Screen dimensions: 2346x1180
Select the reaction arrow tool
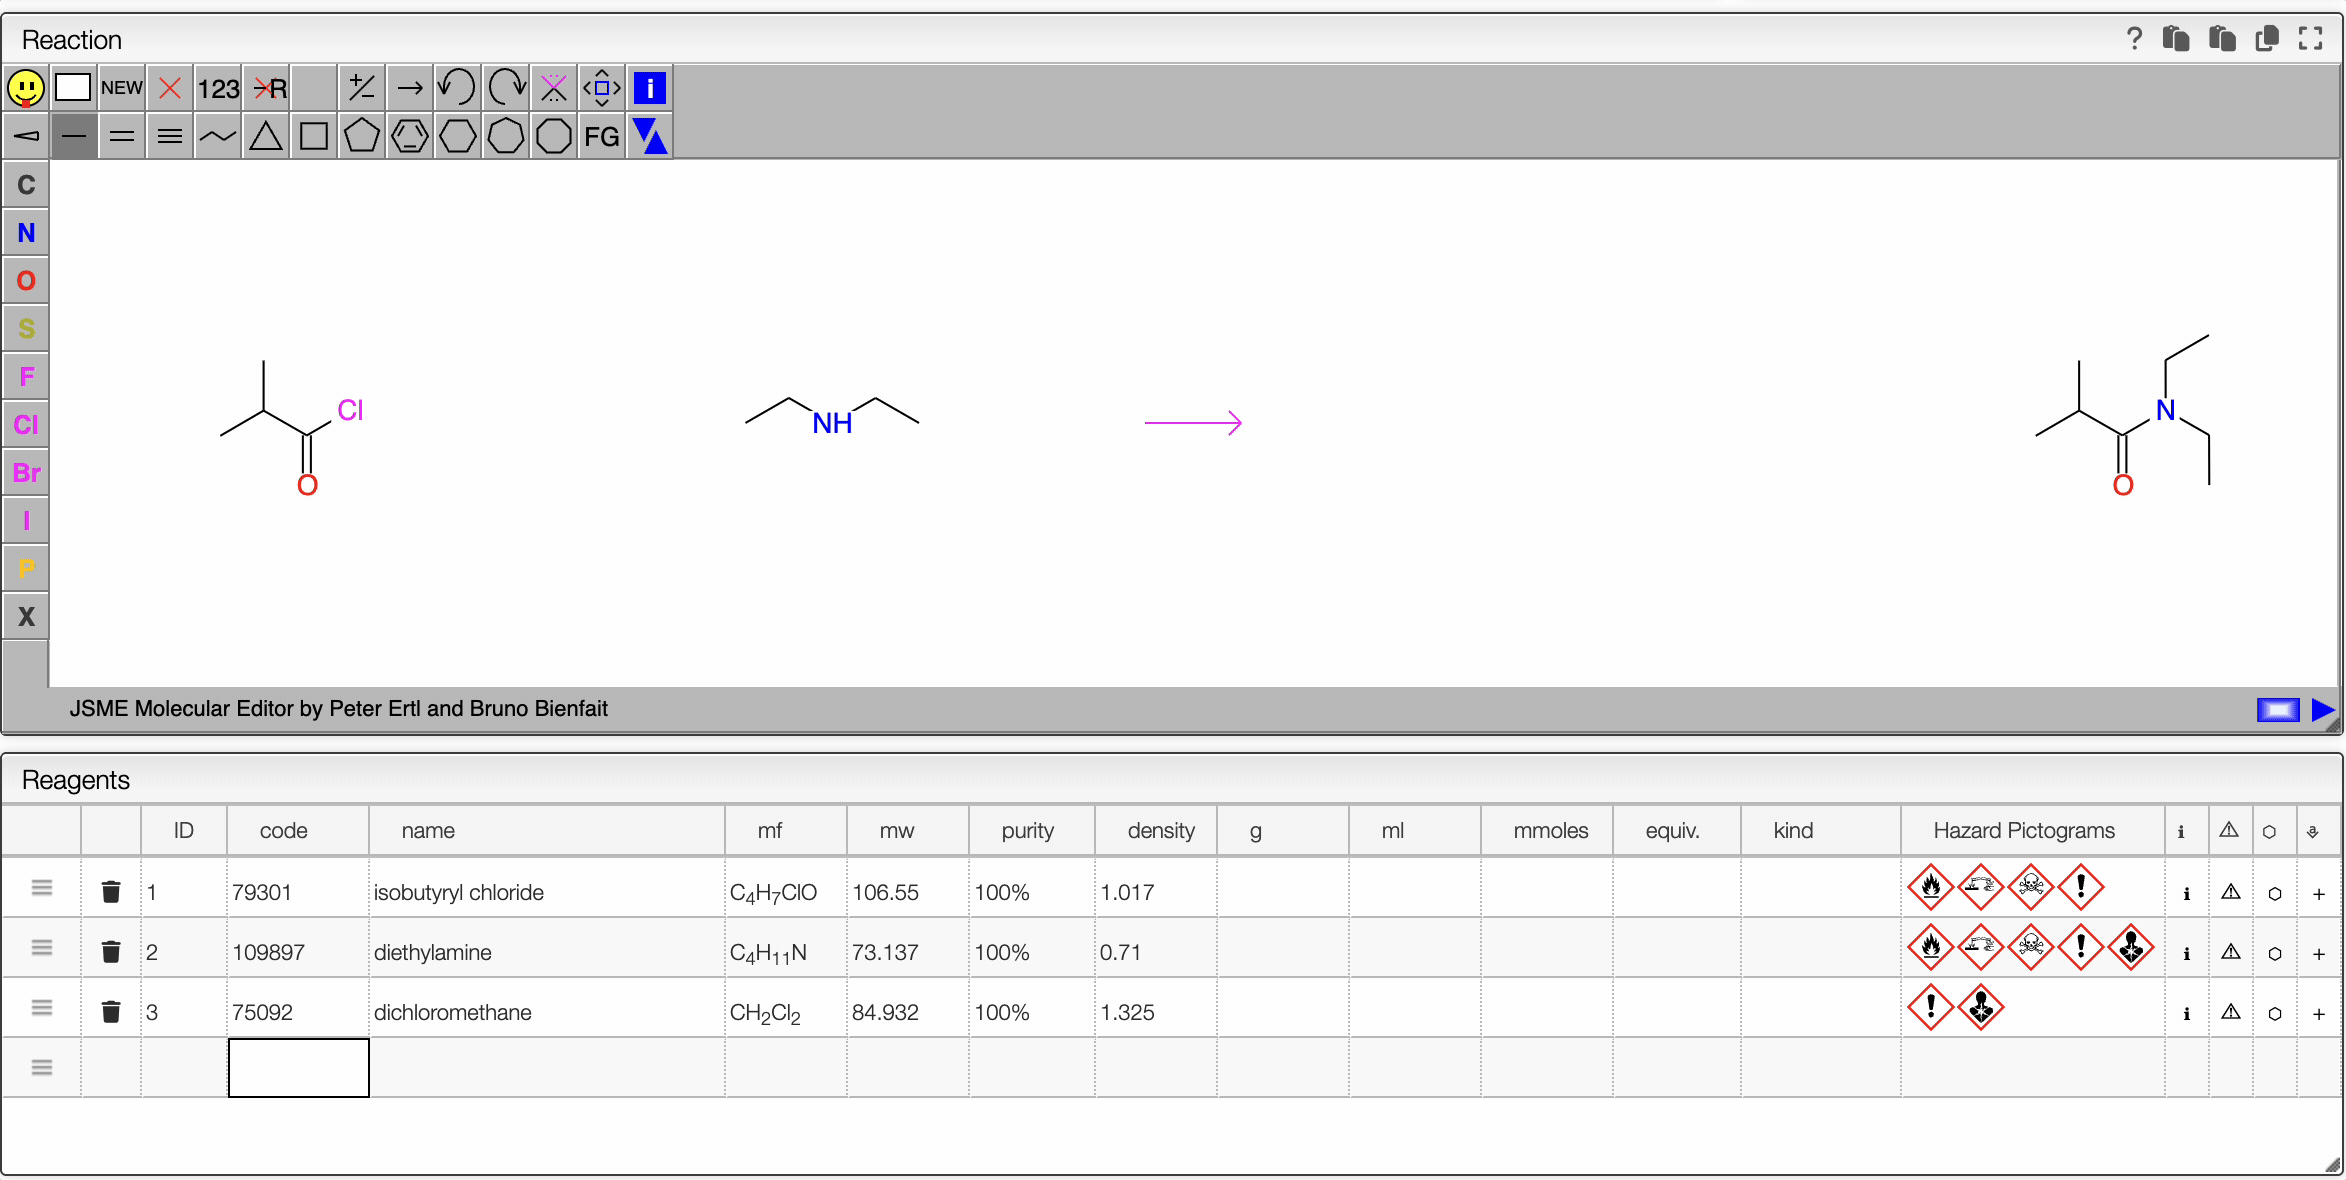[x=409, y=88]
